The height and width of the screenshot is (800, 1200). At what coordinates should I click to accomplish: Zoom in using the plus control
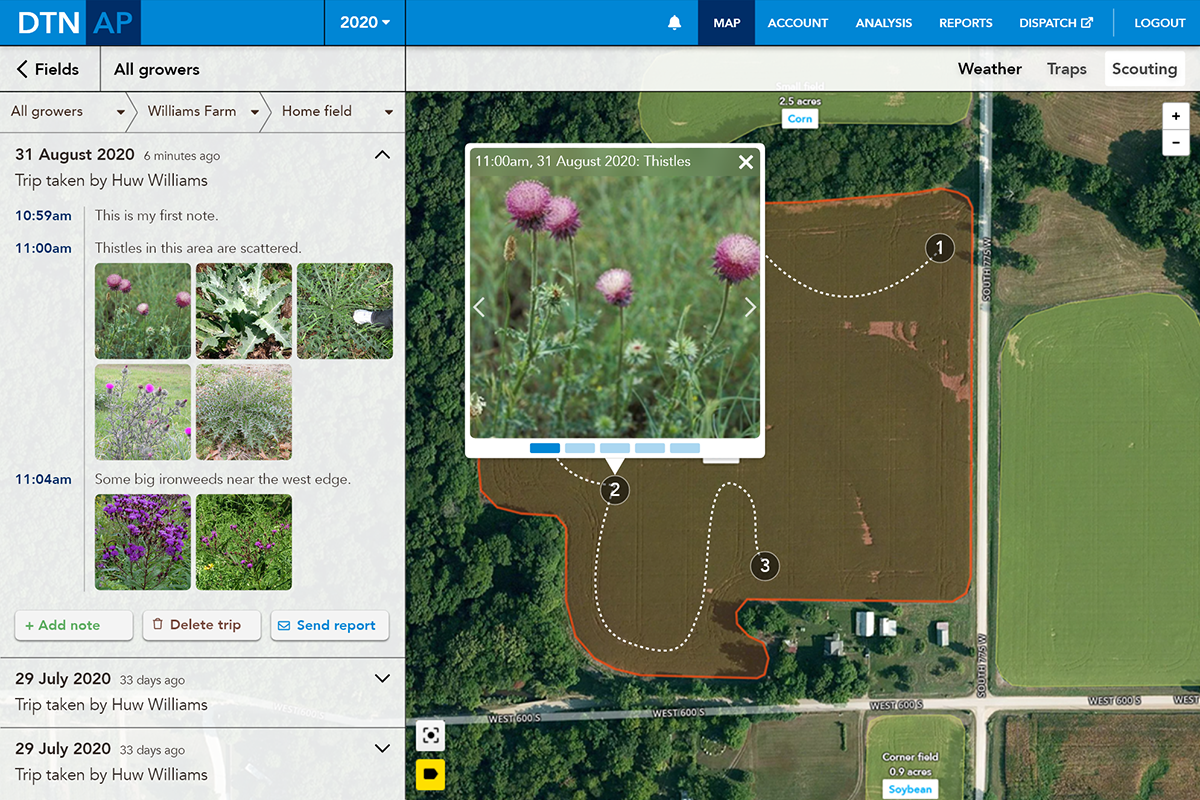(1175, 116)
